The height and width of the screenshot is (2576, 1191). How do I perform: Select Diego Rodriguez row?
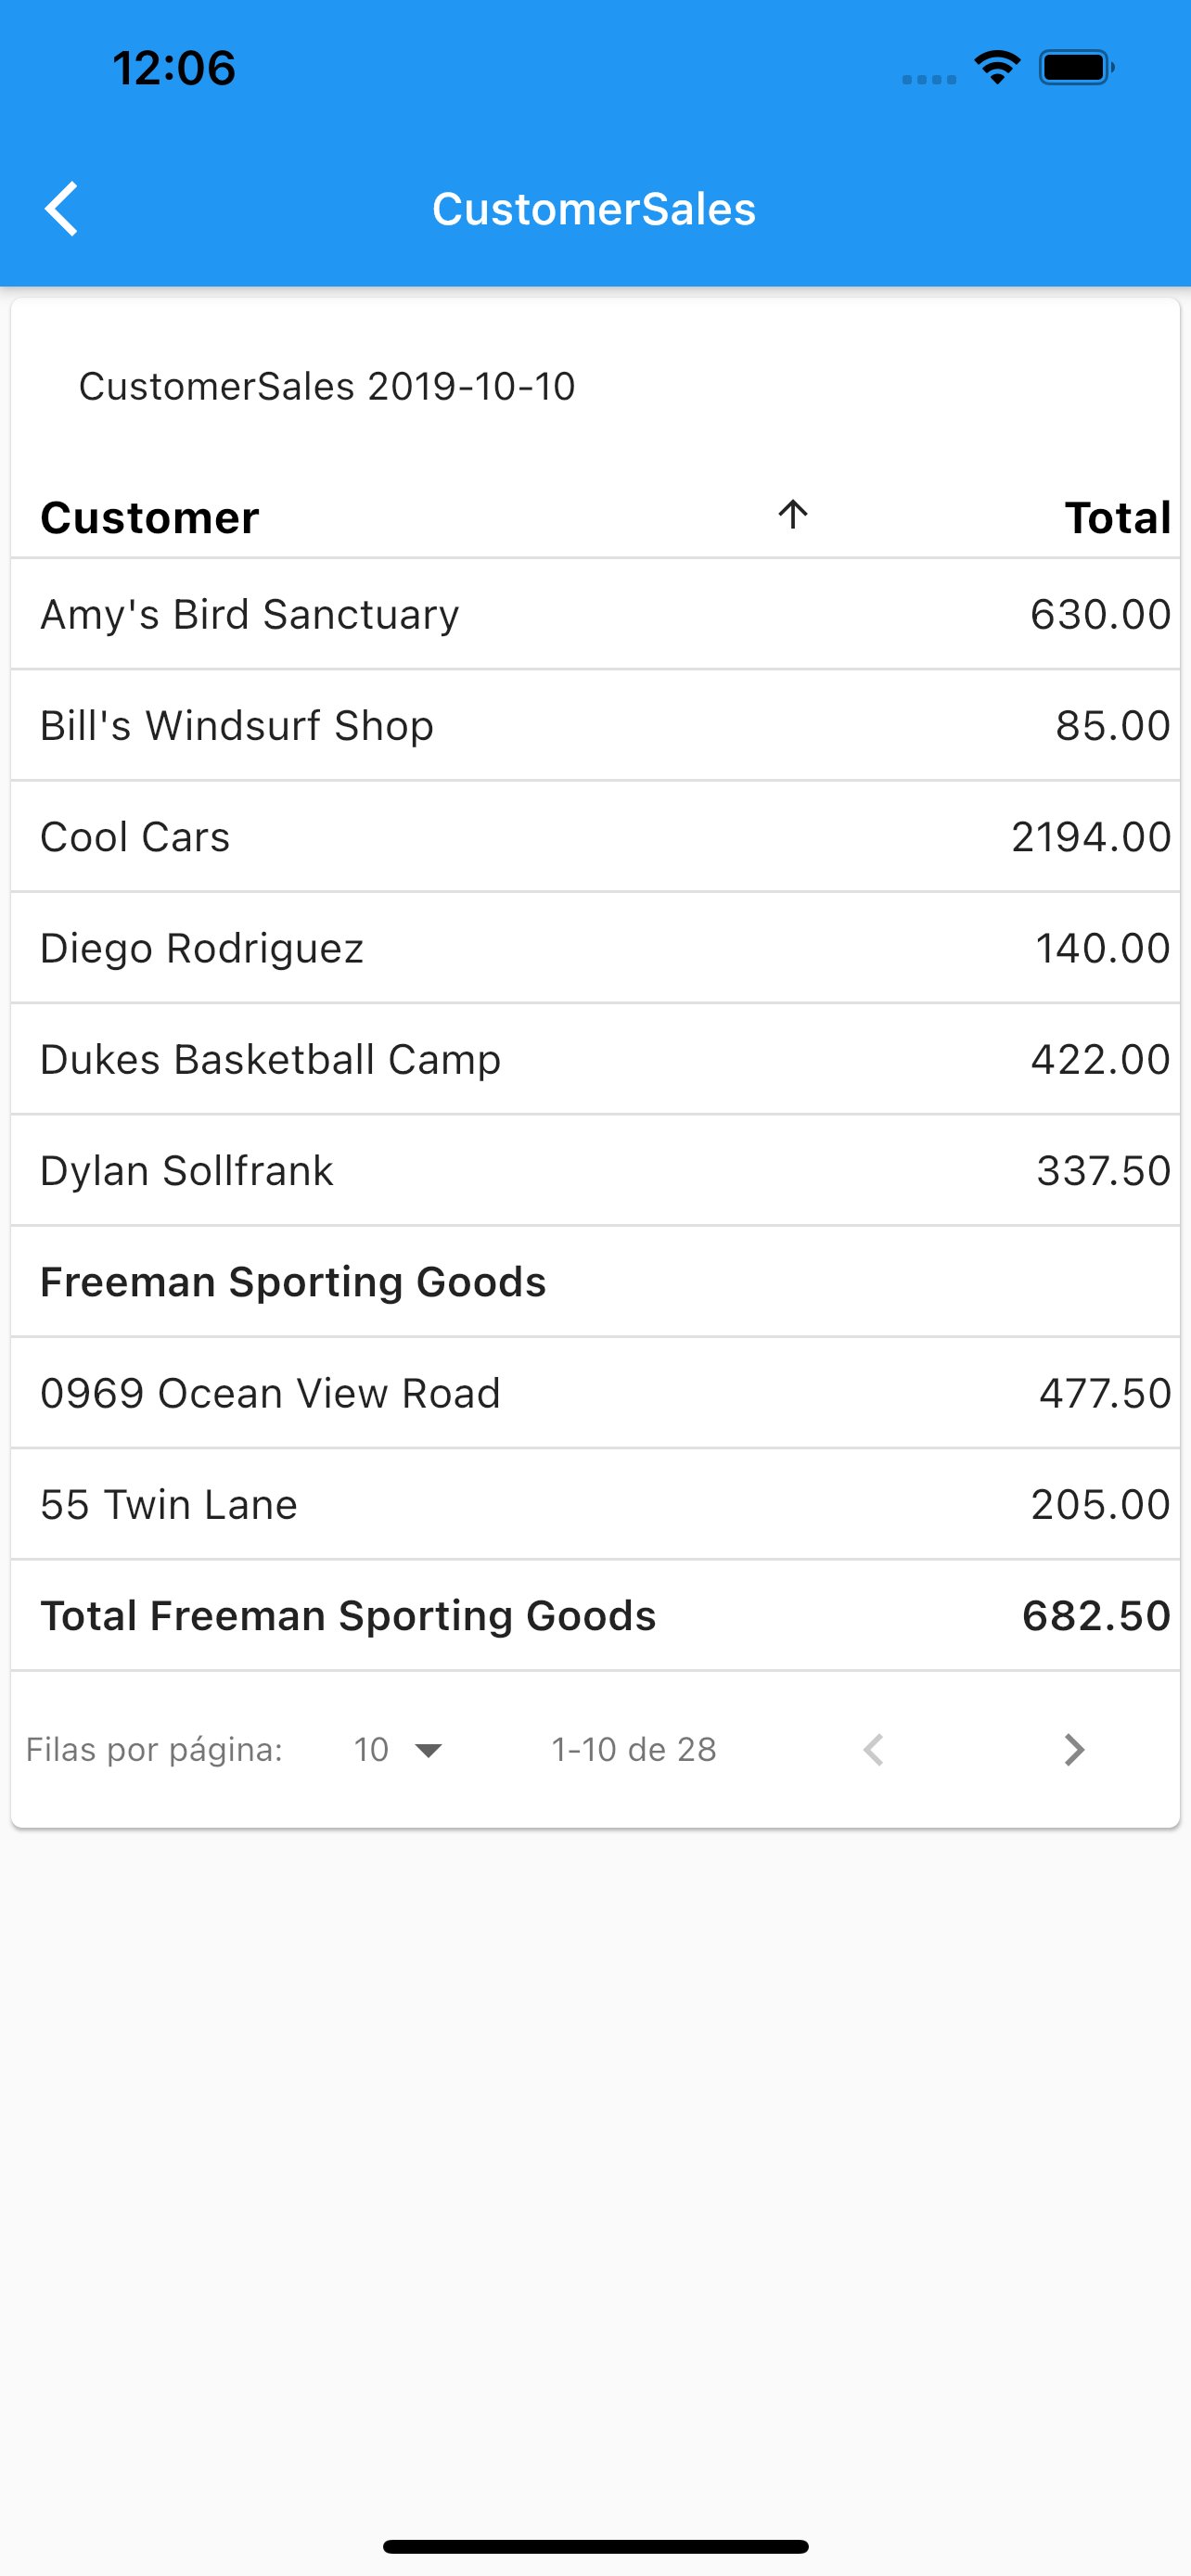pos(595,948)
